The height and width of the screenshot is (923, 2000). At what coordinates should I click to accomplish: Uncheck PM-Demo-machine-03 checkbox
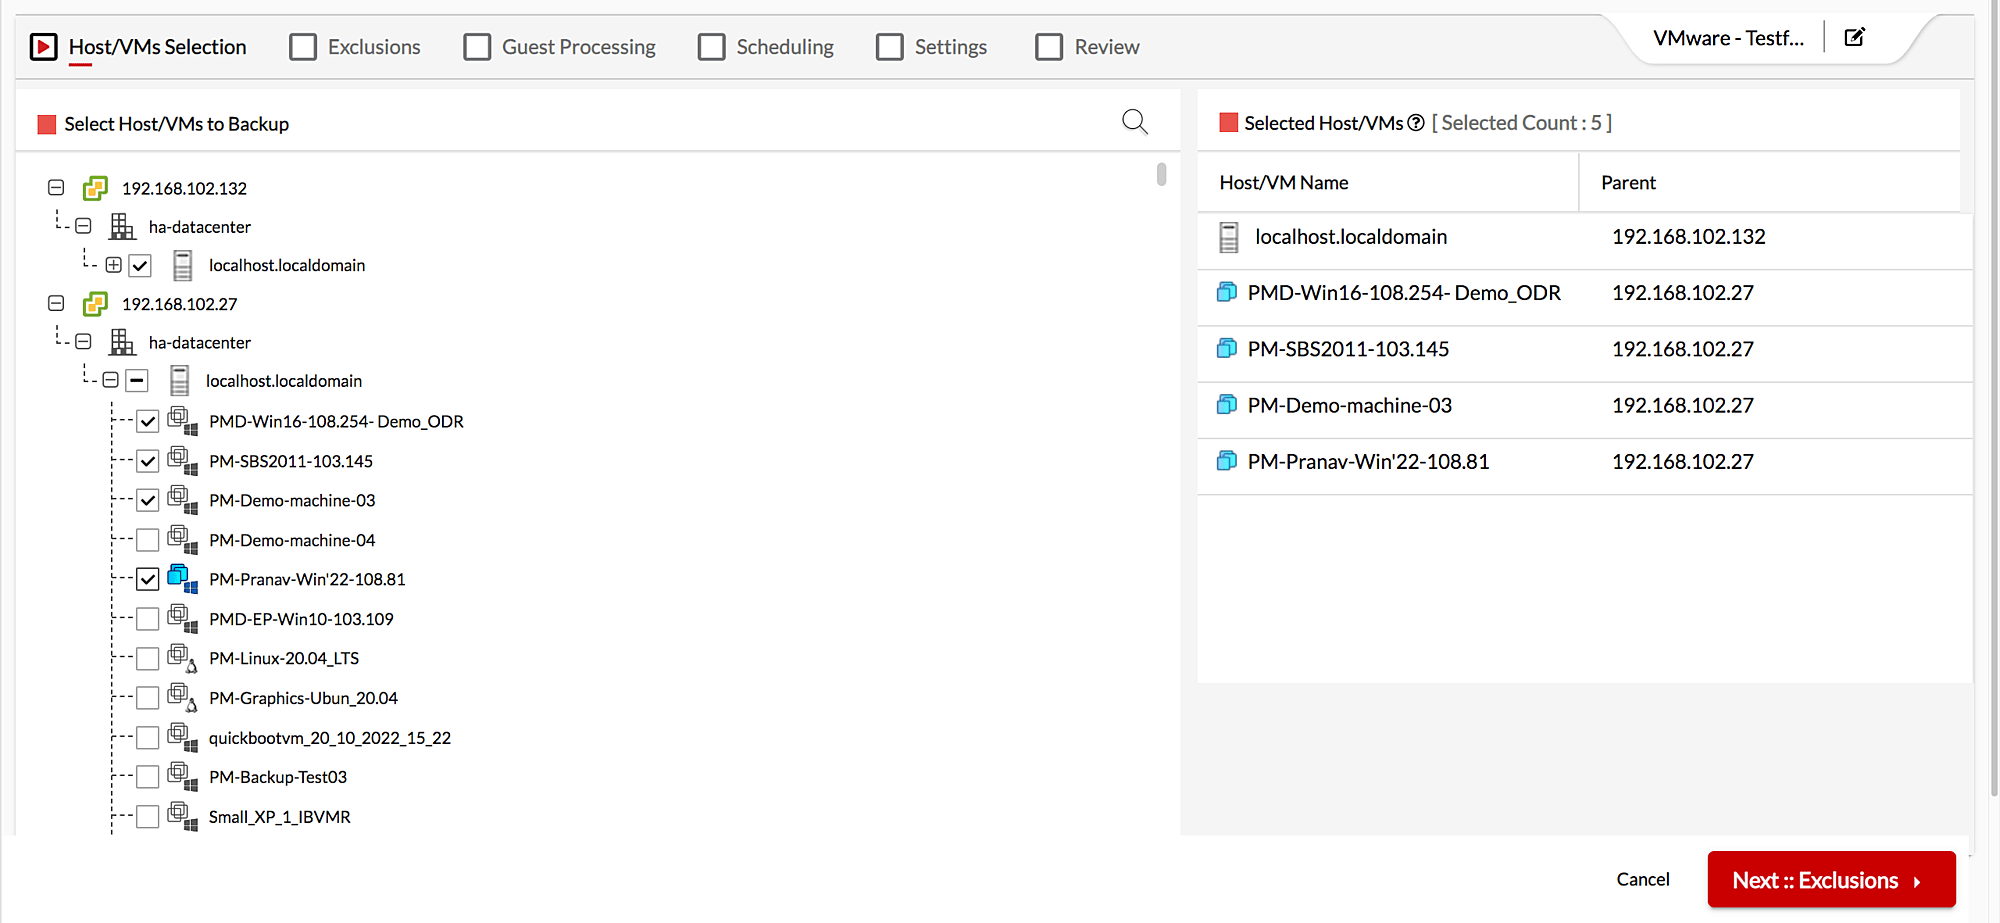pyautogui.click(x=148, y=500)
